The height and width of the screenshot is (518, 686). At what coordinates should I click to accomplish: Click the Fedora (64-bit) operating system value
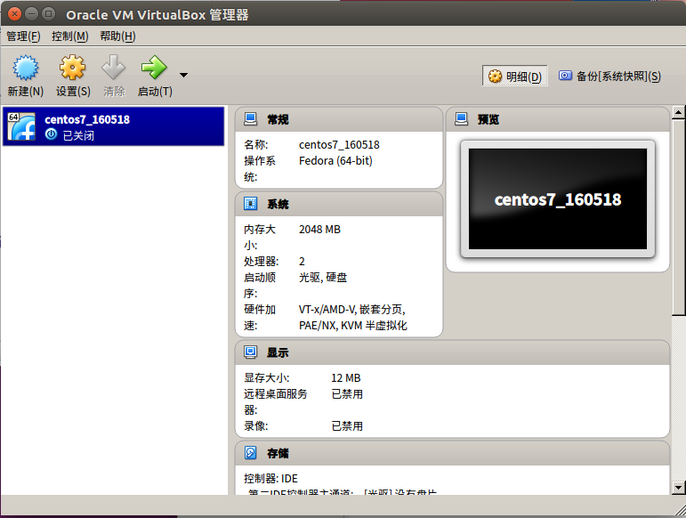336,161
